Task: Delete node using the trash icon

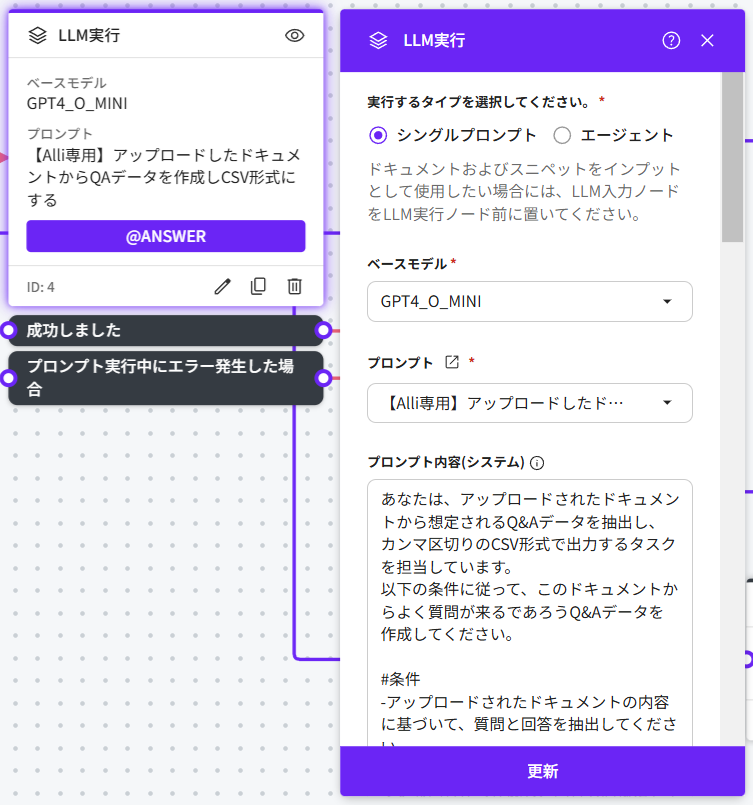Action: [x=294, y=287]
